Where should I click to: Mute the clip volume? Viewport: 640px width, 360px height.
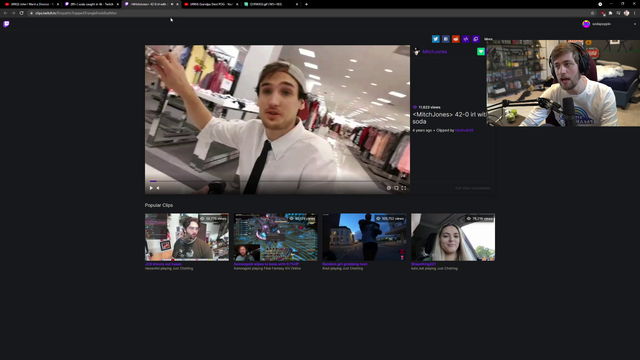coord(158,188)
